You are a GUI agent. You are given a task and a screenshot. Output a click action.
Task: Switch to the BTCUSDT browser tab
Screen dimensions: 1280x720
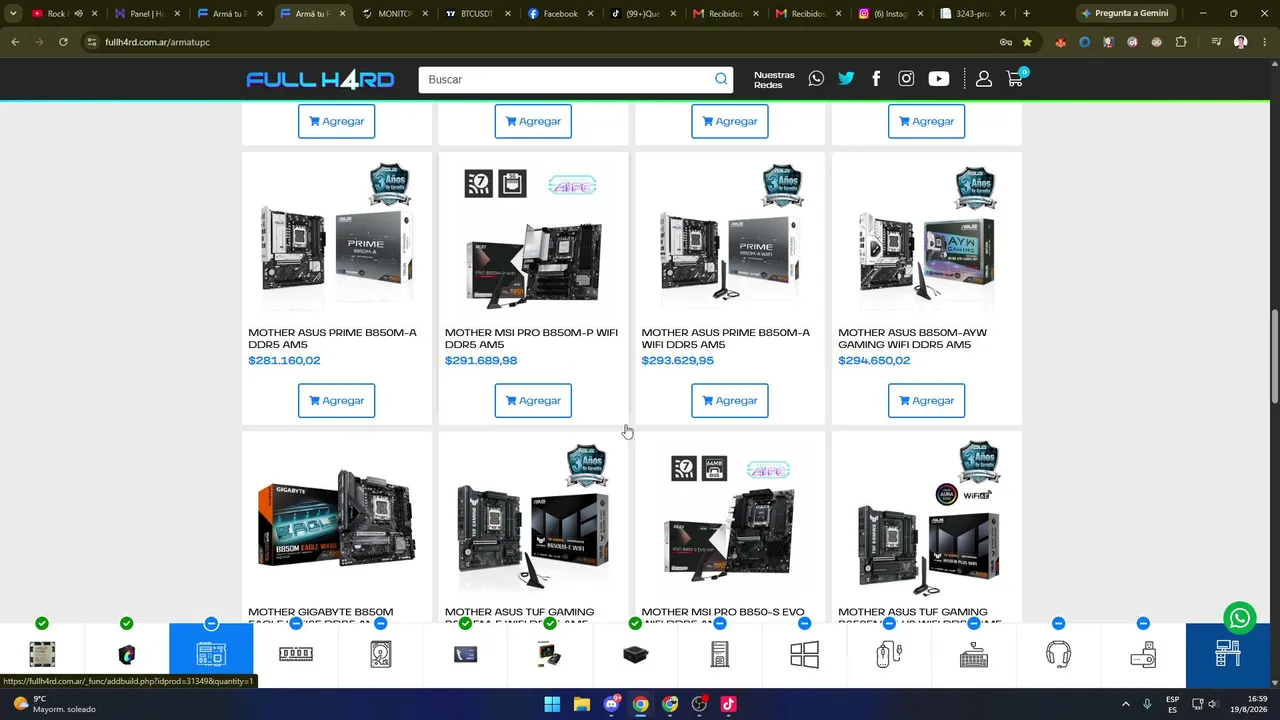[x=470, y=14]
